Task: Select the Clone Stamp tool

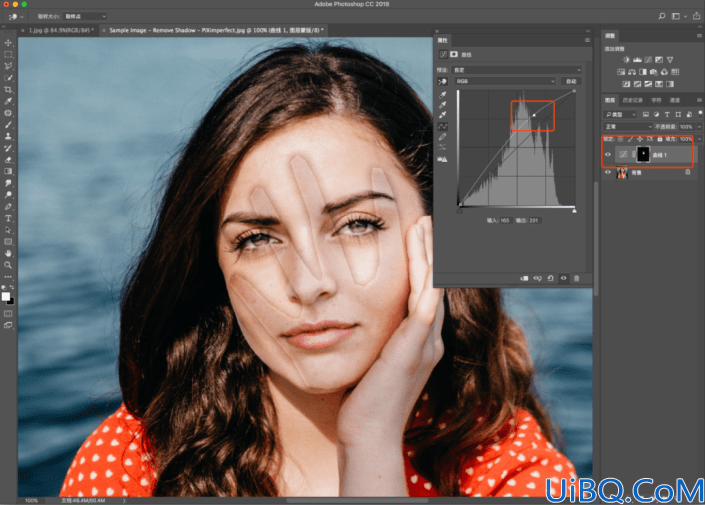Action: [8, 136]
